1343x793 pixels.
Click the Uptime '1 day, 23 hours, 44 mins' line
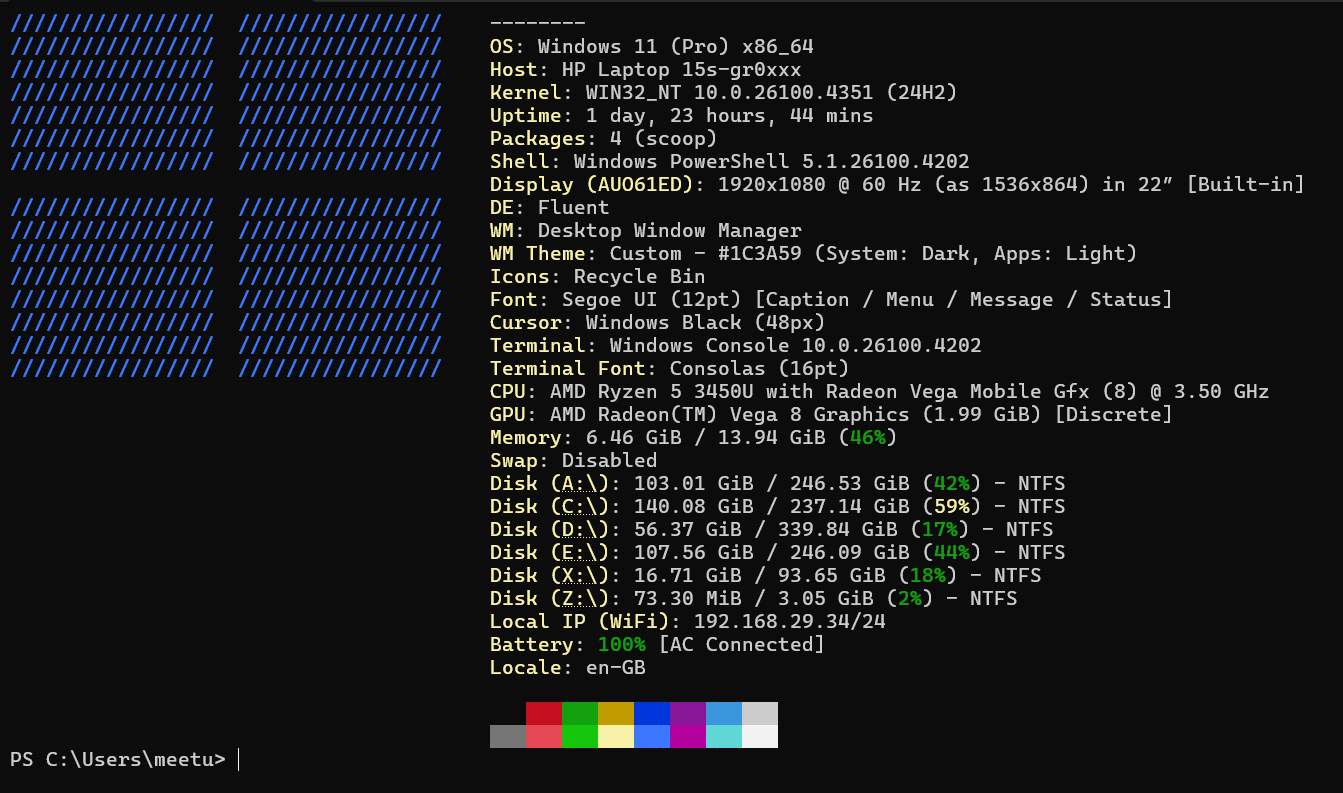[681, 115]
